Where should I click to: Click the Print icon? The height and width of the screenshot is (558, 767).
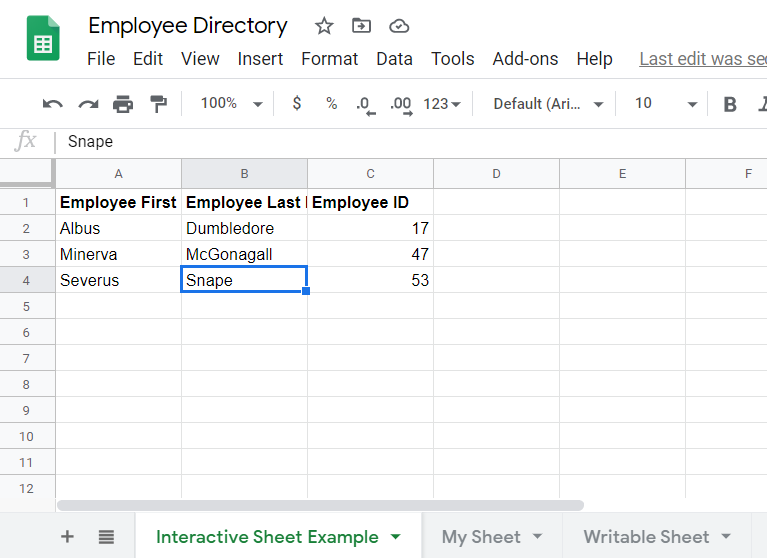coord(123,104)
